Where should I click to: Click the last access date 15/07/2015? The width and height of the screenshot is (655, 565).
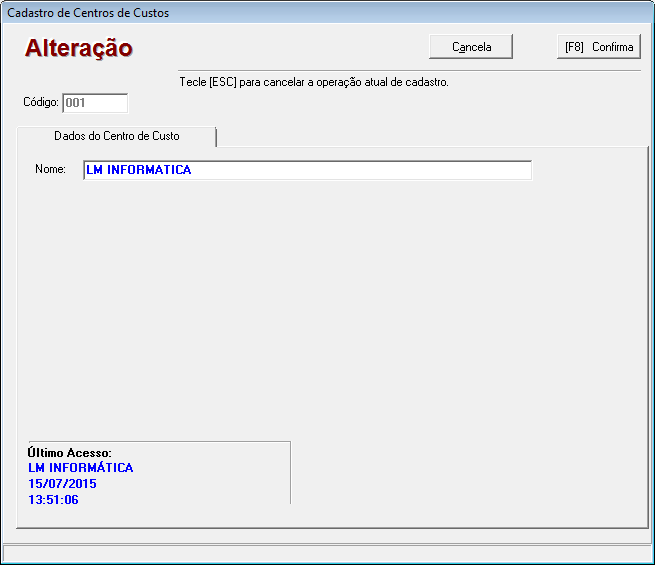click(62, 484)
